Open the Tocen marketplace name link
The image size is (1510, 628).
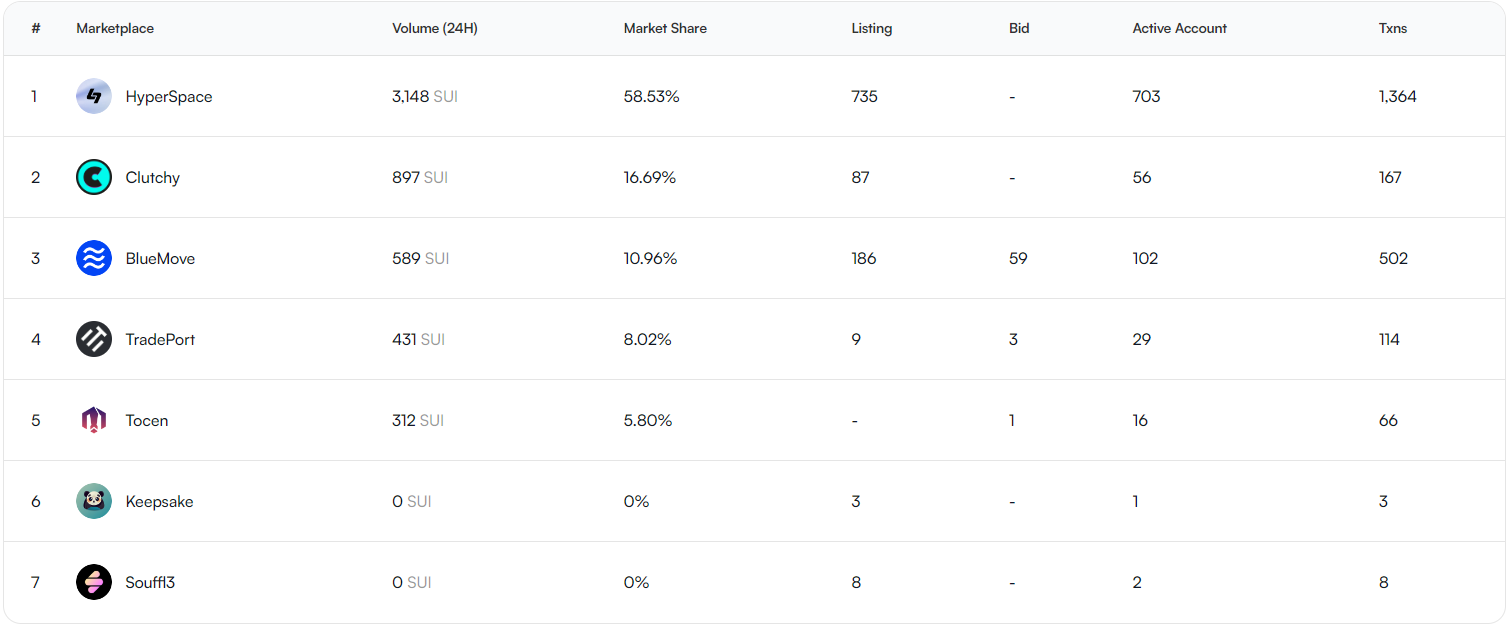point(147,420)
